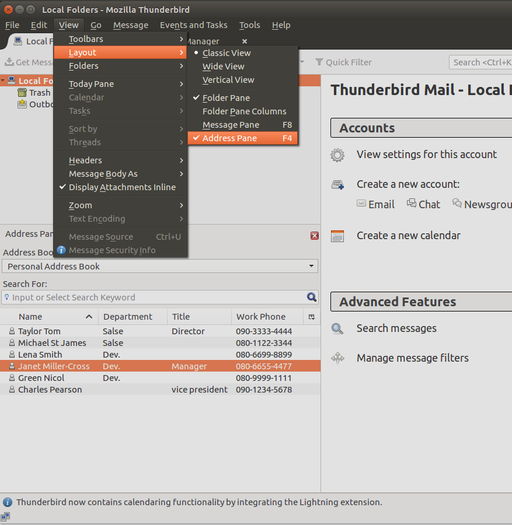512x525 pixels.
Task: Click the Manage message filters icon
Action: coord(337,358)
